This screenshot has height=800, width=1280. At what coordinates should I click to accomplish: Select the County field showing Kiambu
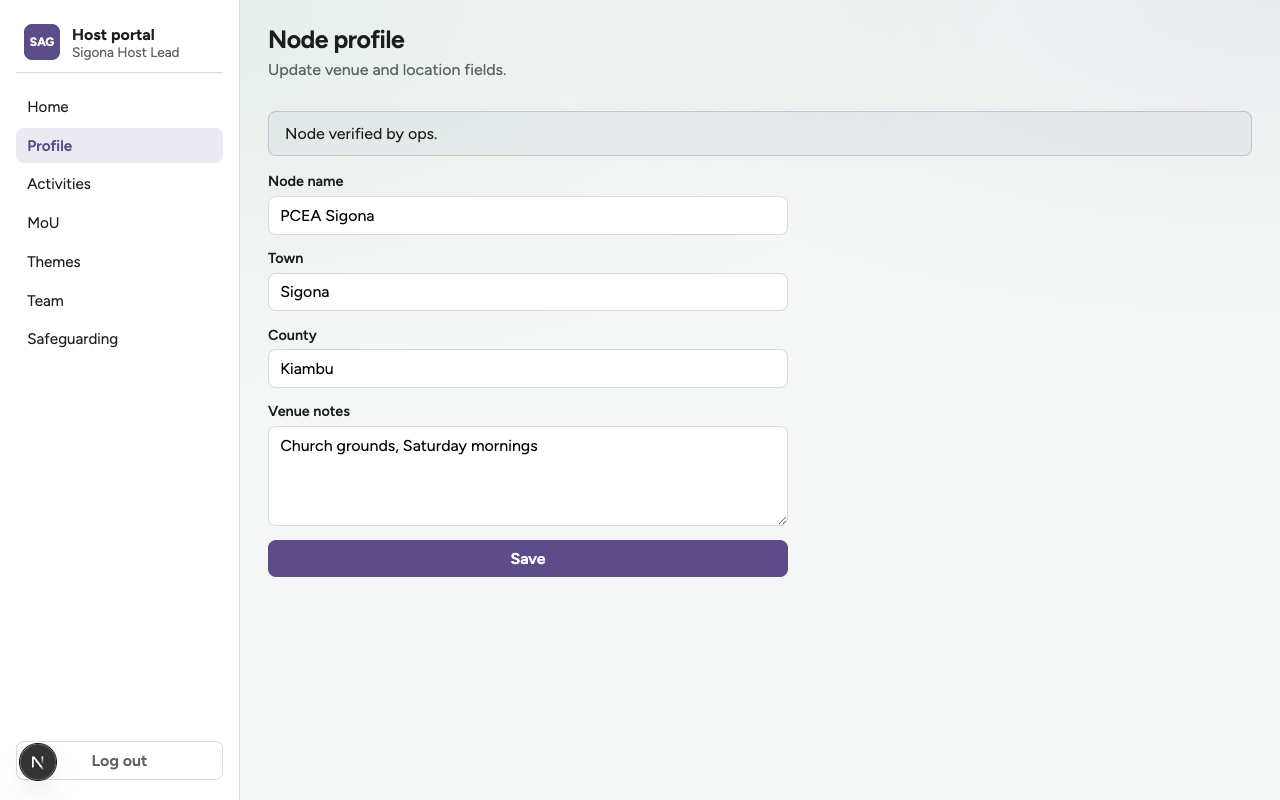pyautogui.click(x=528, y=369)
